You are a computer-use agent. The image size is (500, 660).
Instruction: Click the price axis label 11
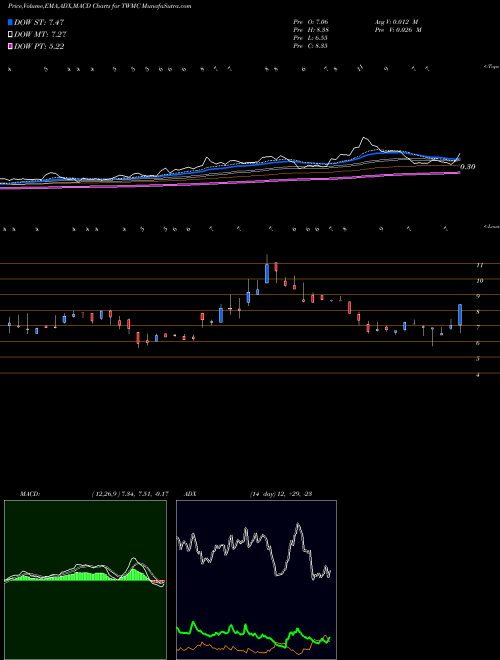[x=479, y=265]
